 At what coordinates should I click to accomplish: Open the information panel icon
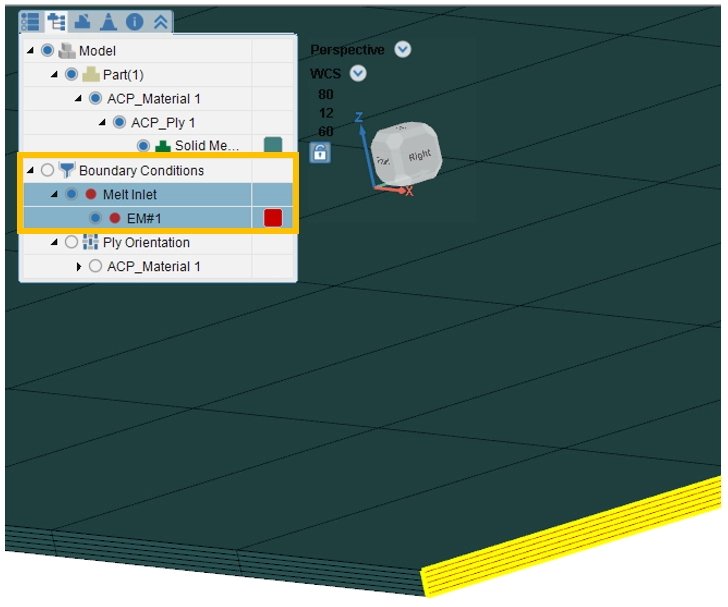pos(133,21)
